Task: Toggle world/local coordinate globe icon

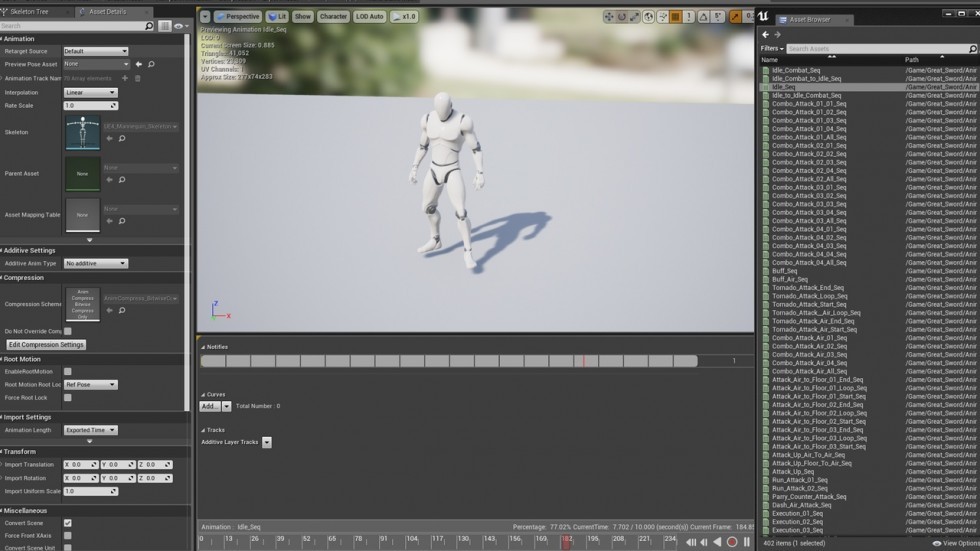Action: coord(649,17)
